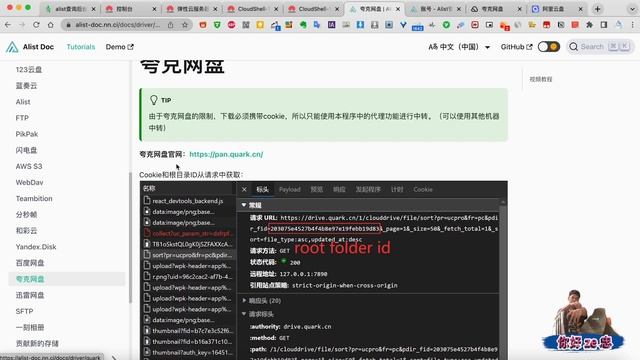Click the search magnifier icon
The image size is (640, 360).
[573, 47]
